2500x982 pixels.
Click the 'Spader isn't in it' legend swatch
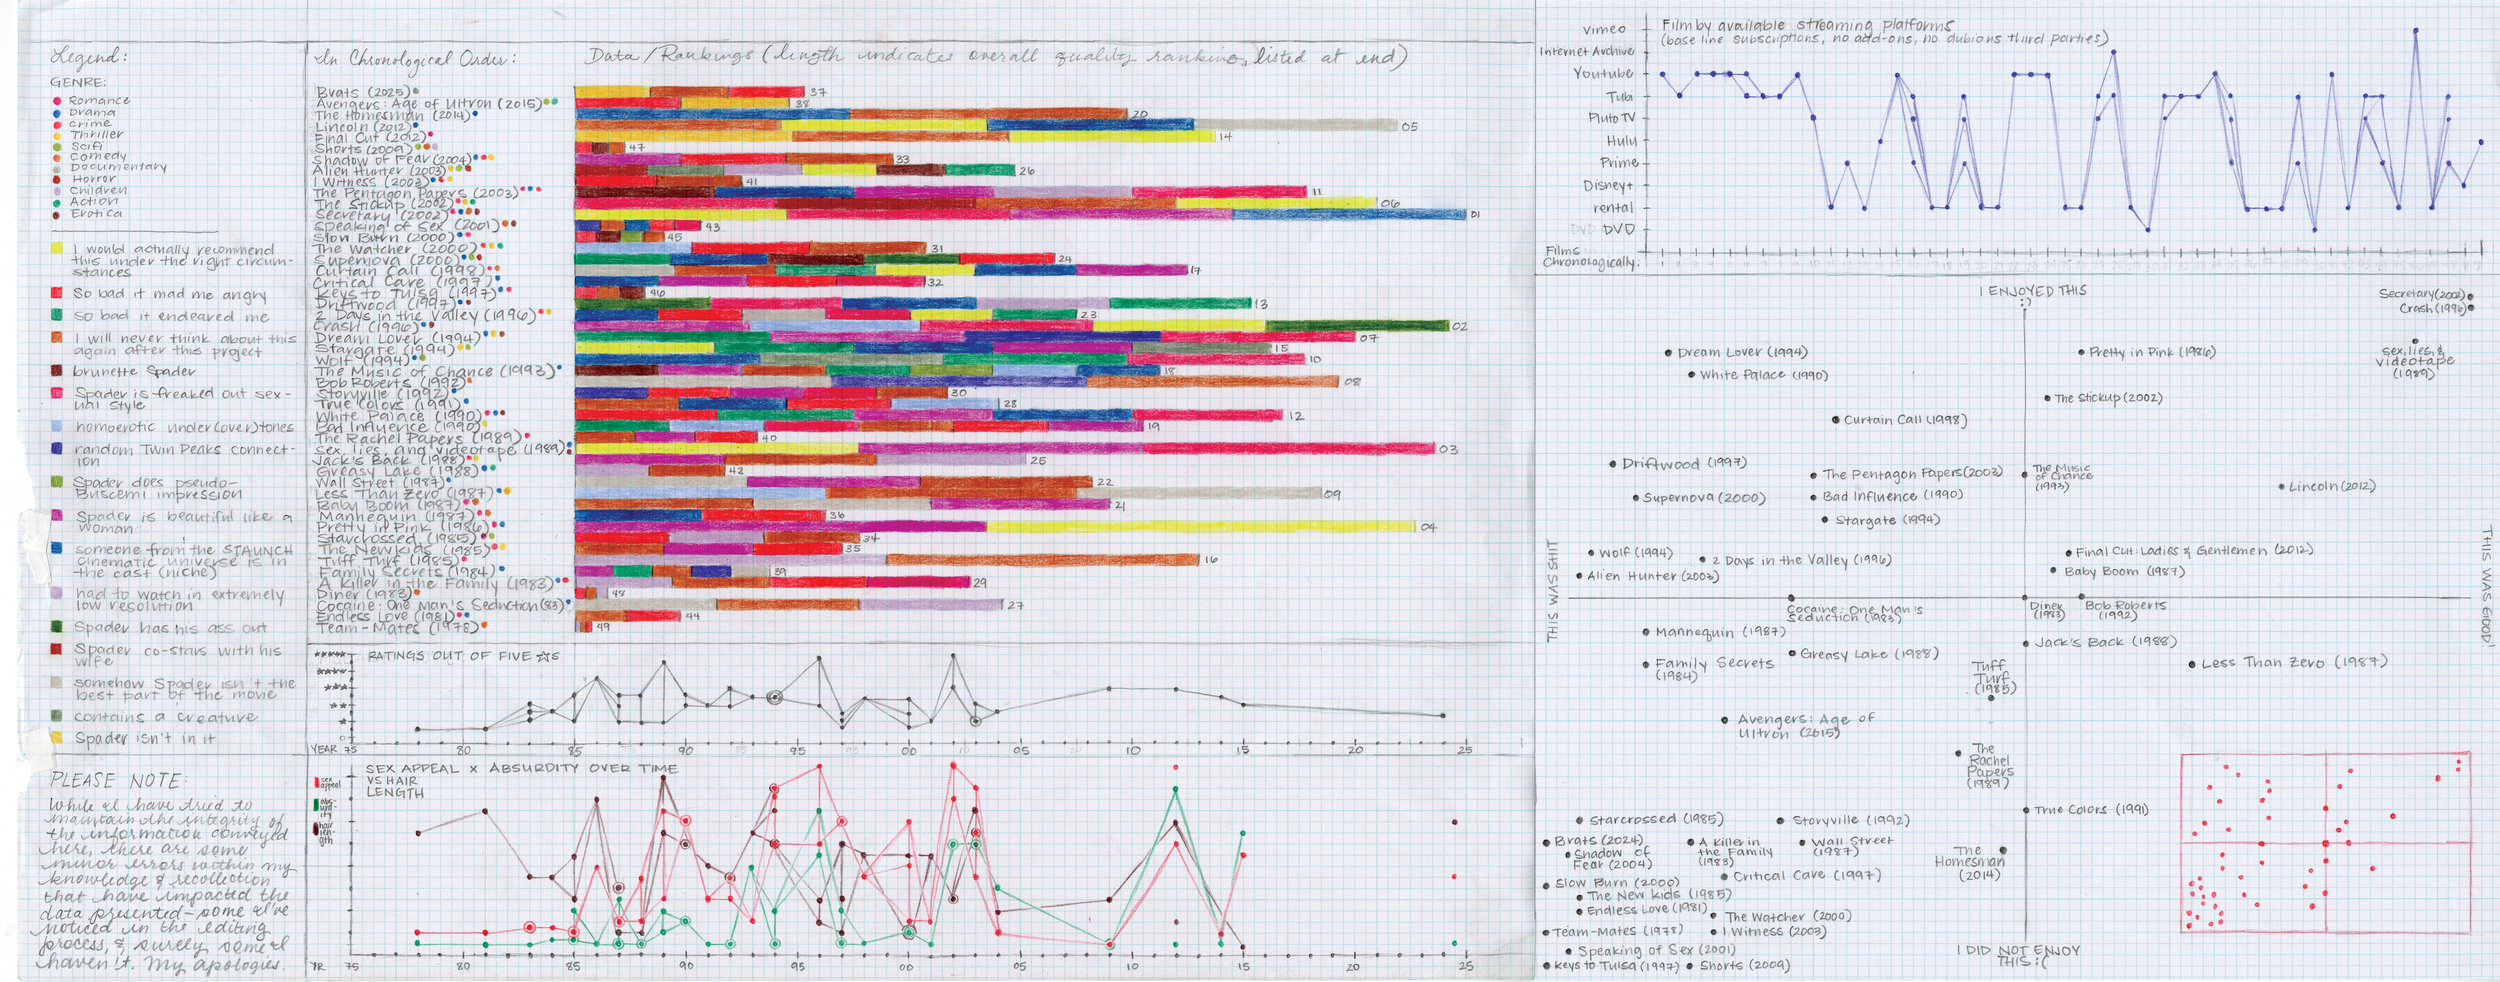point(57,738)
